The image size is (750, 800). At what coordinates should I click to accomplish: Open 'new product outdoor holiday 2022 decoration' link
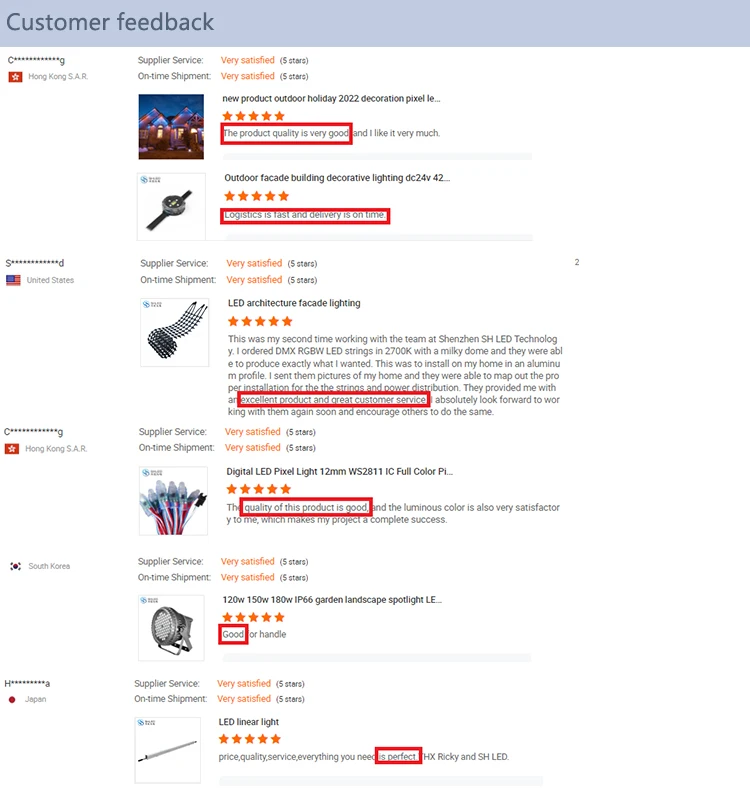pyautogui.click(x=331, y=98)
